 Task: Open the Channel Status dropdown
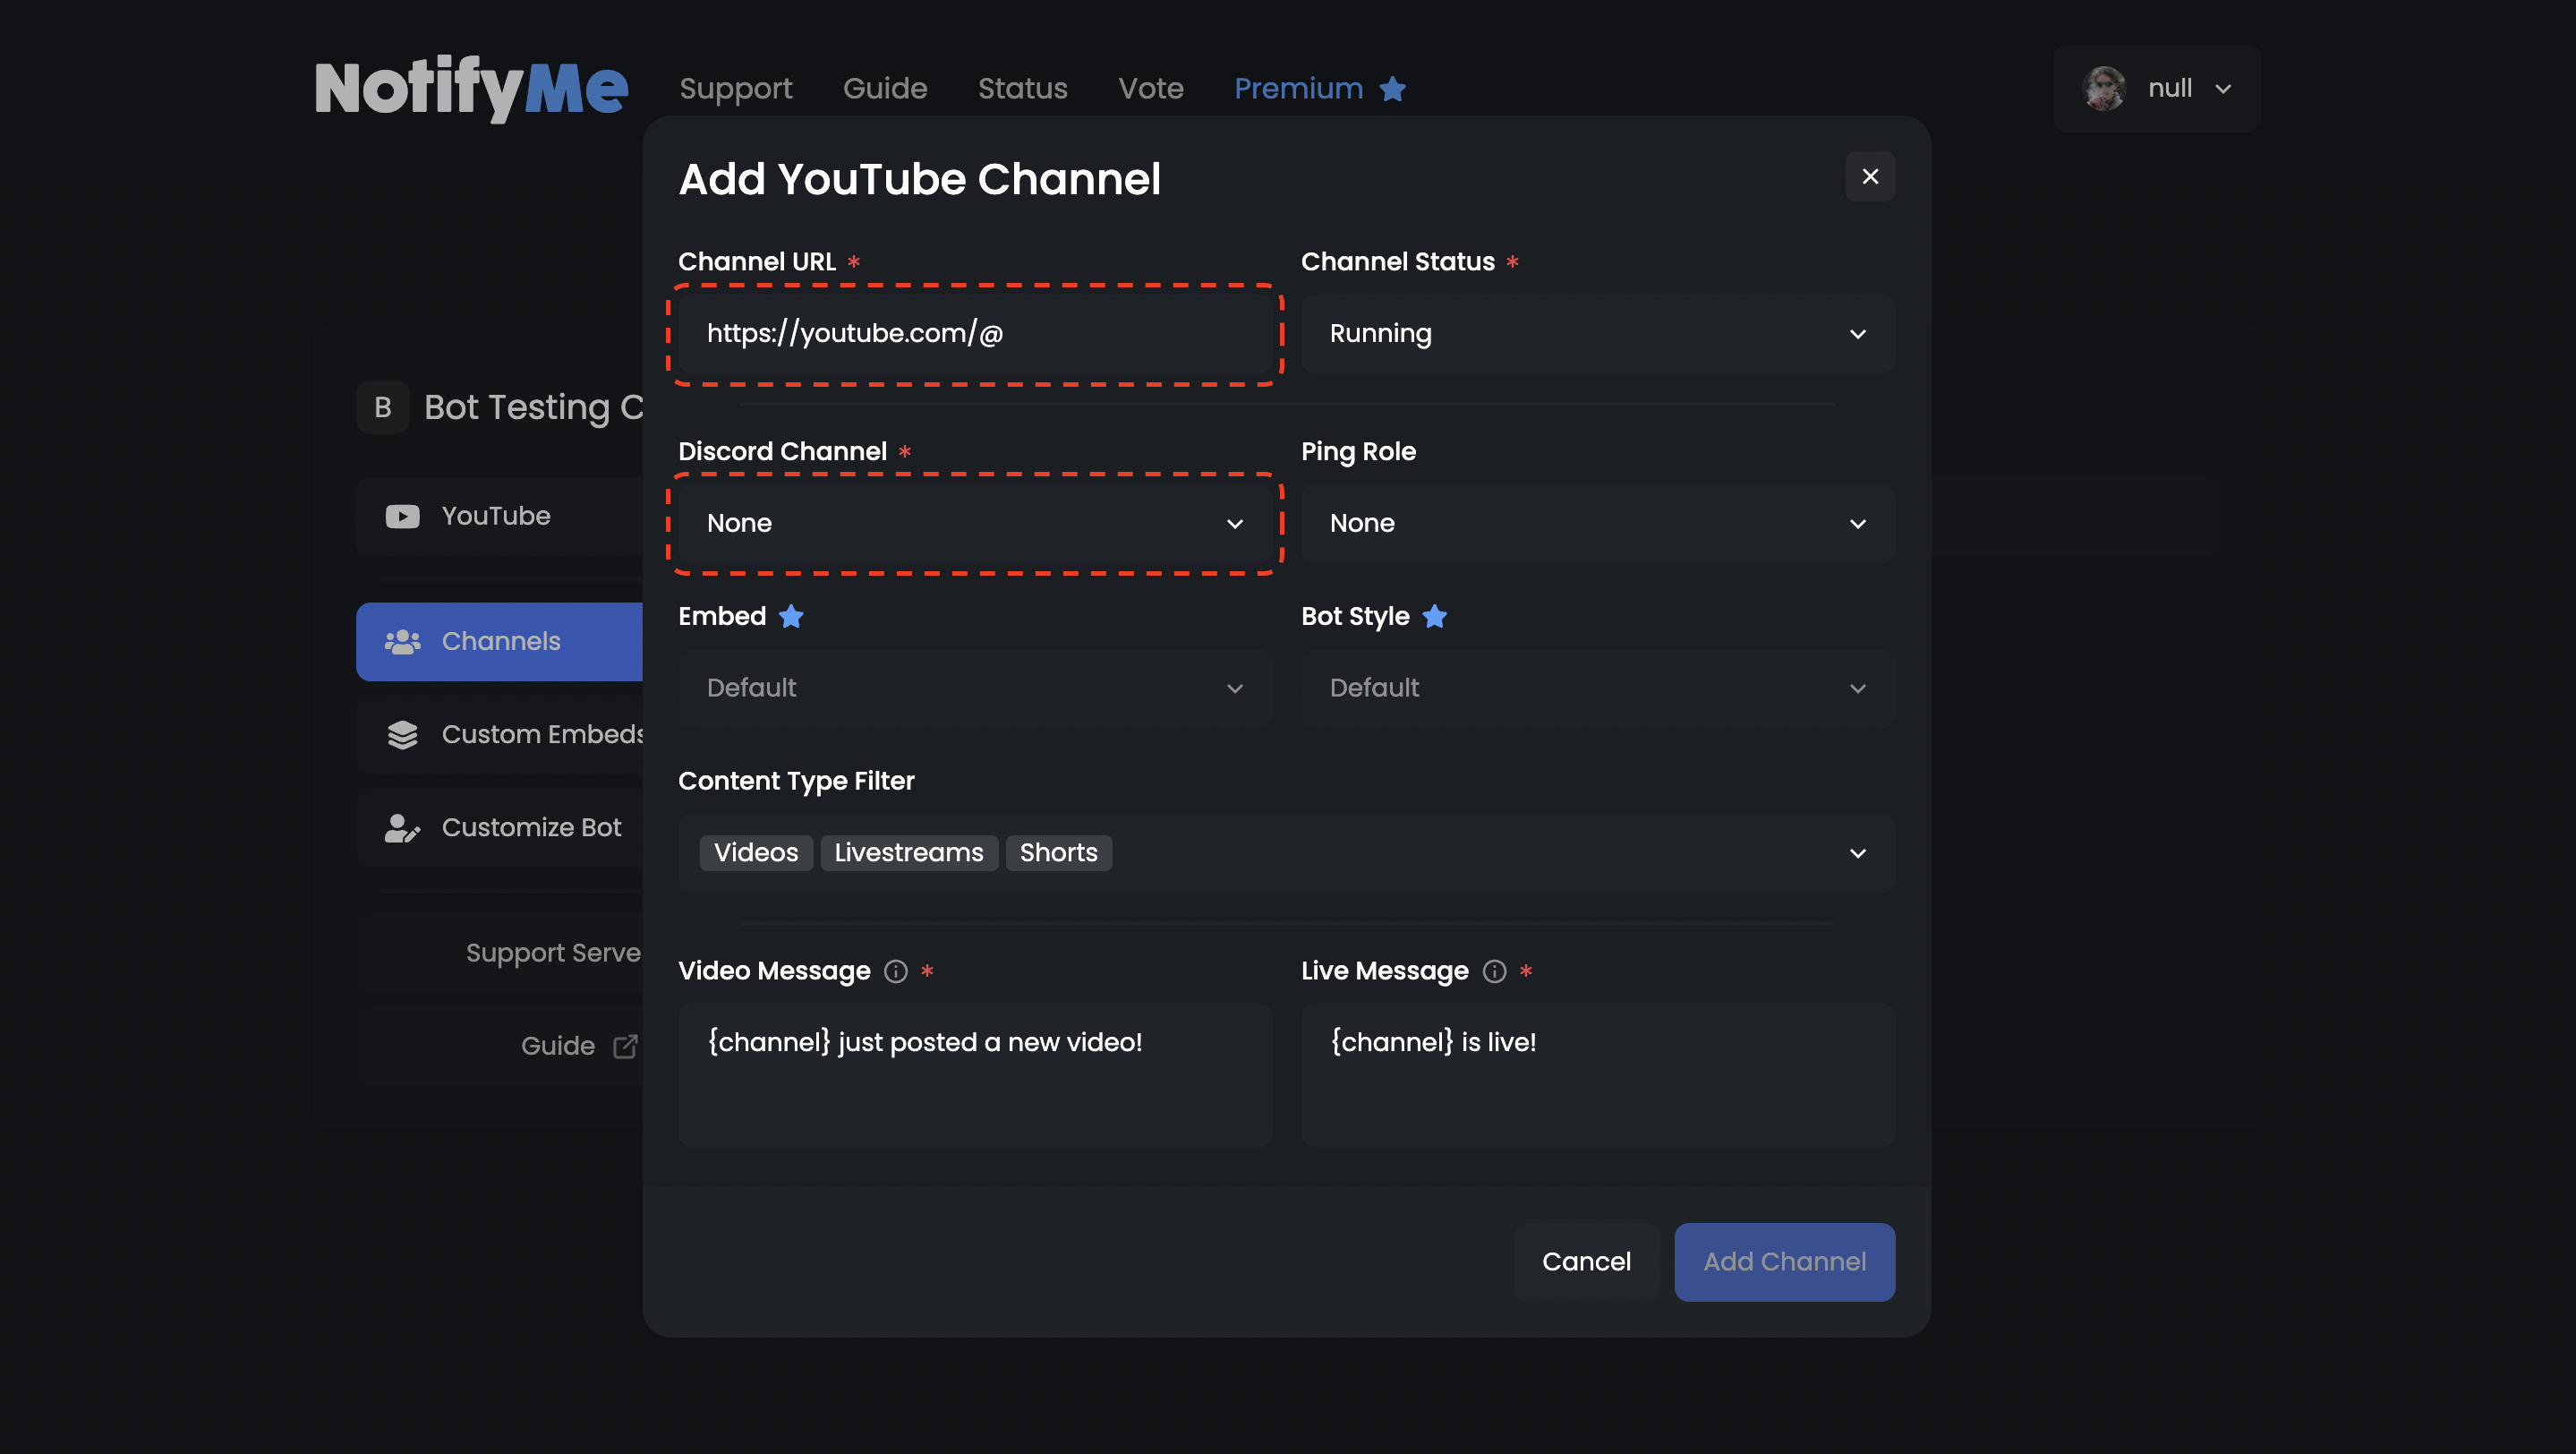(x=1597, y=334)
